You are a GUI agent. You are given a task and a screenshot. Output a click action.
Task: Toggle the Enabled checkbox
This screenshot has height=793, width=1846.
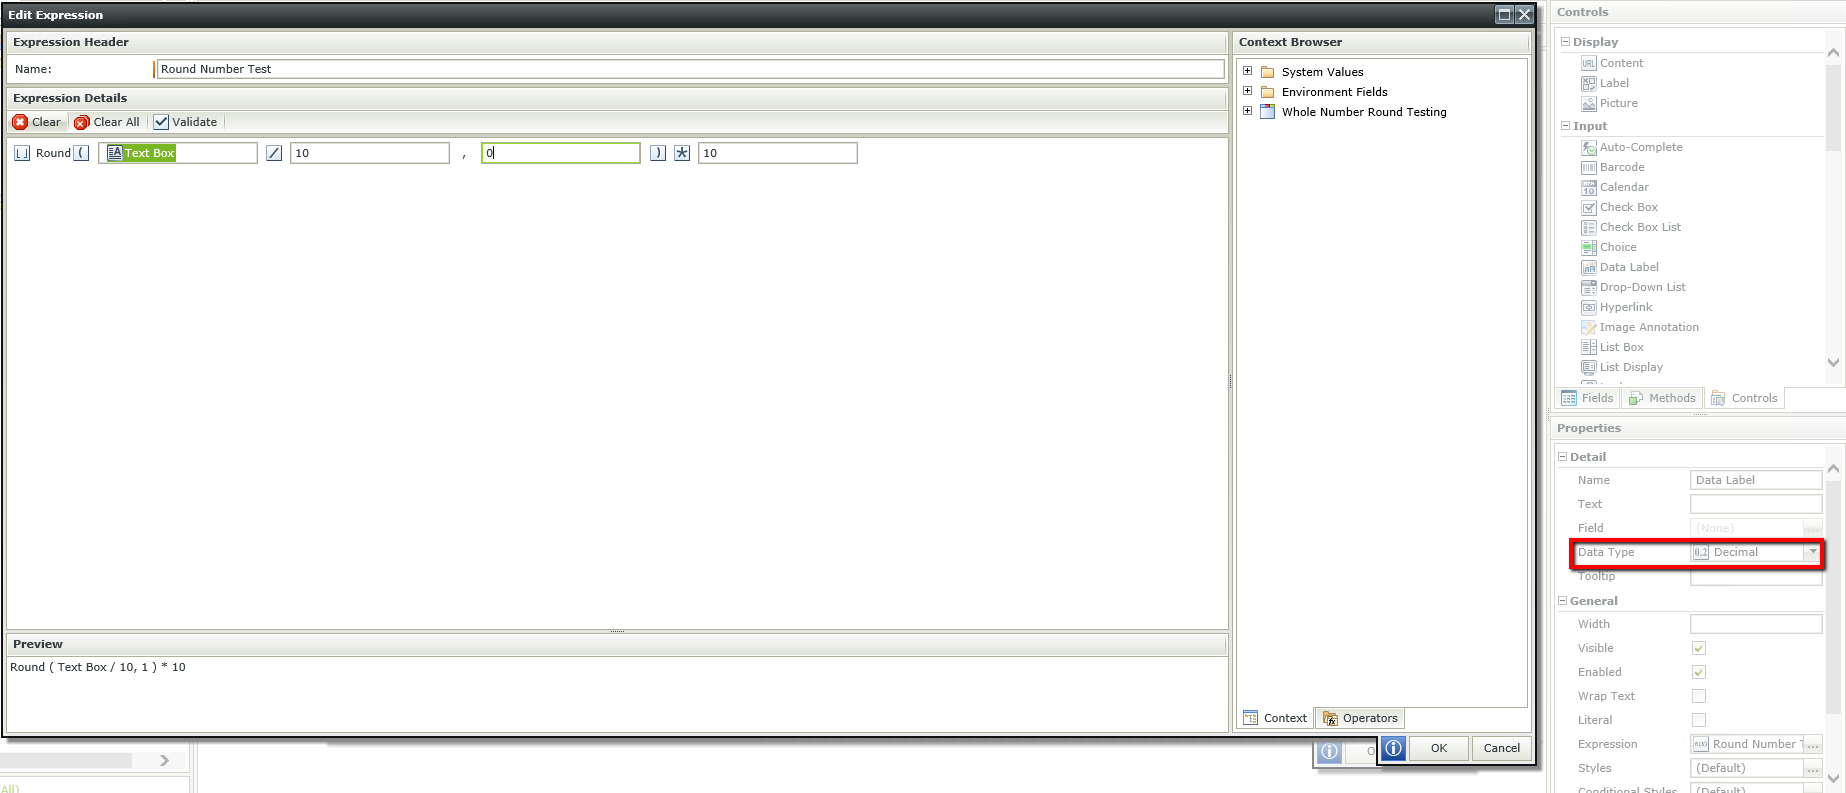pyautogui.click(x=1698, y=672)
